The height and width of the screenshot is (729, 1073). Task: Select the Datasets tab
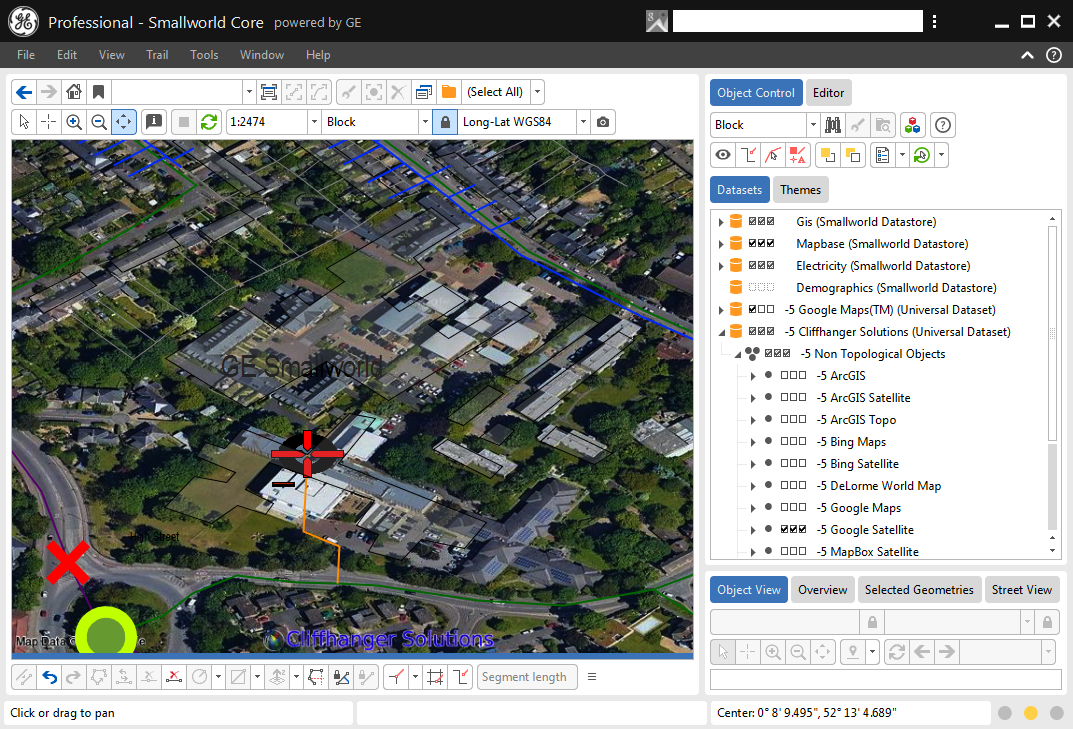click(740, 190)
